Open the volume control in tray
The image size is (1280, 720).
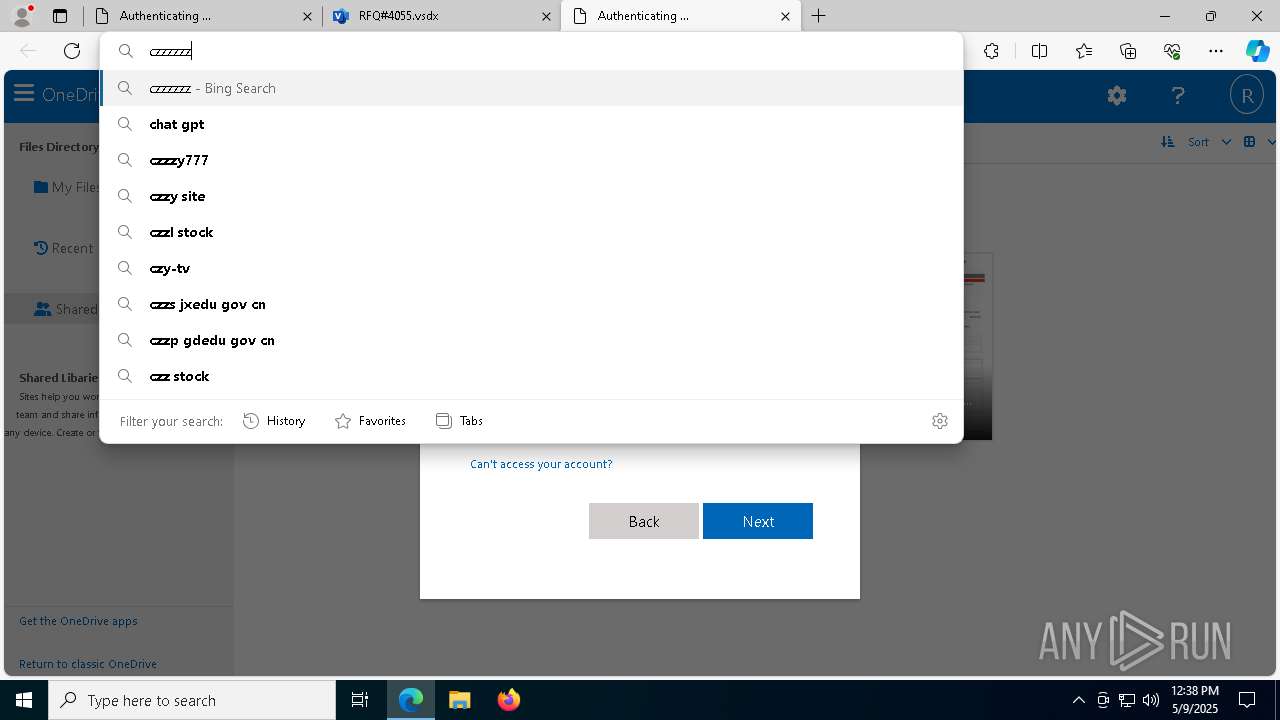coord(1150,700)
